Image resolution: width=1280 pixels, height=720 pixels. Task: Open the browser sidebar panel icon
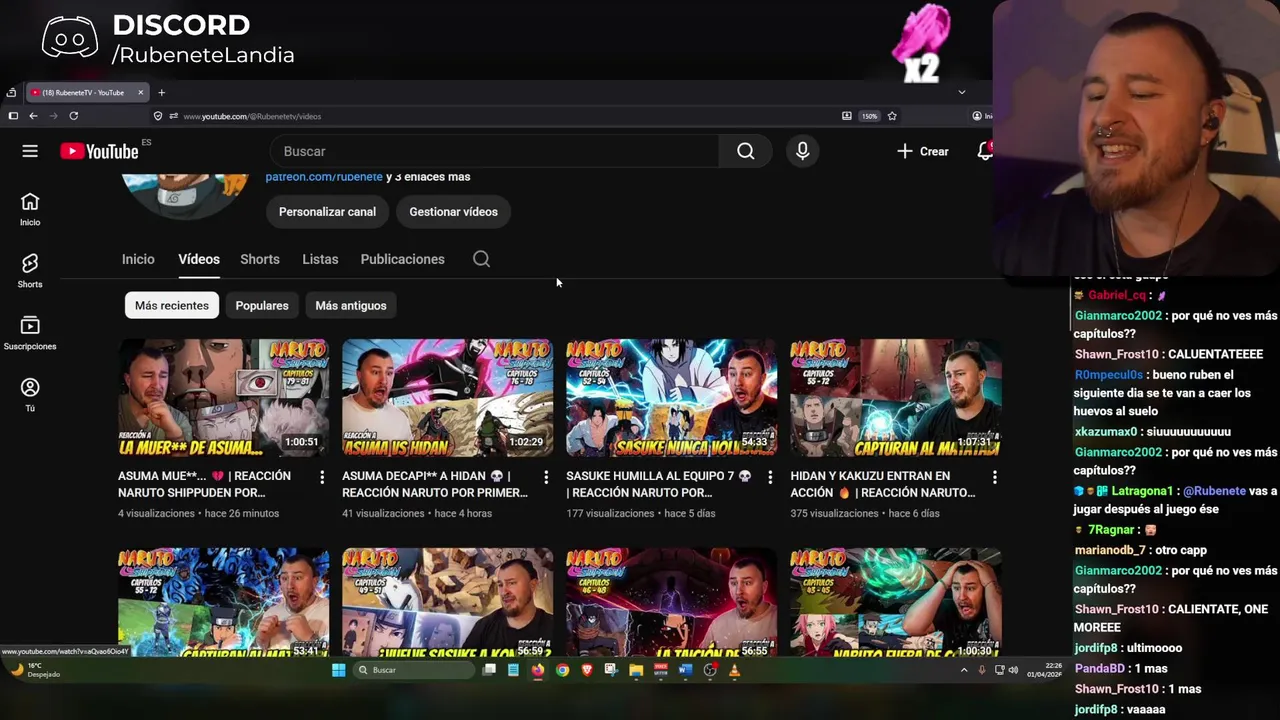13,116
